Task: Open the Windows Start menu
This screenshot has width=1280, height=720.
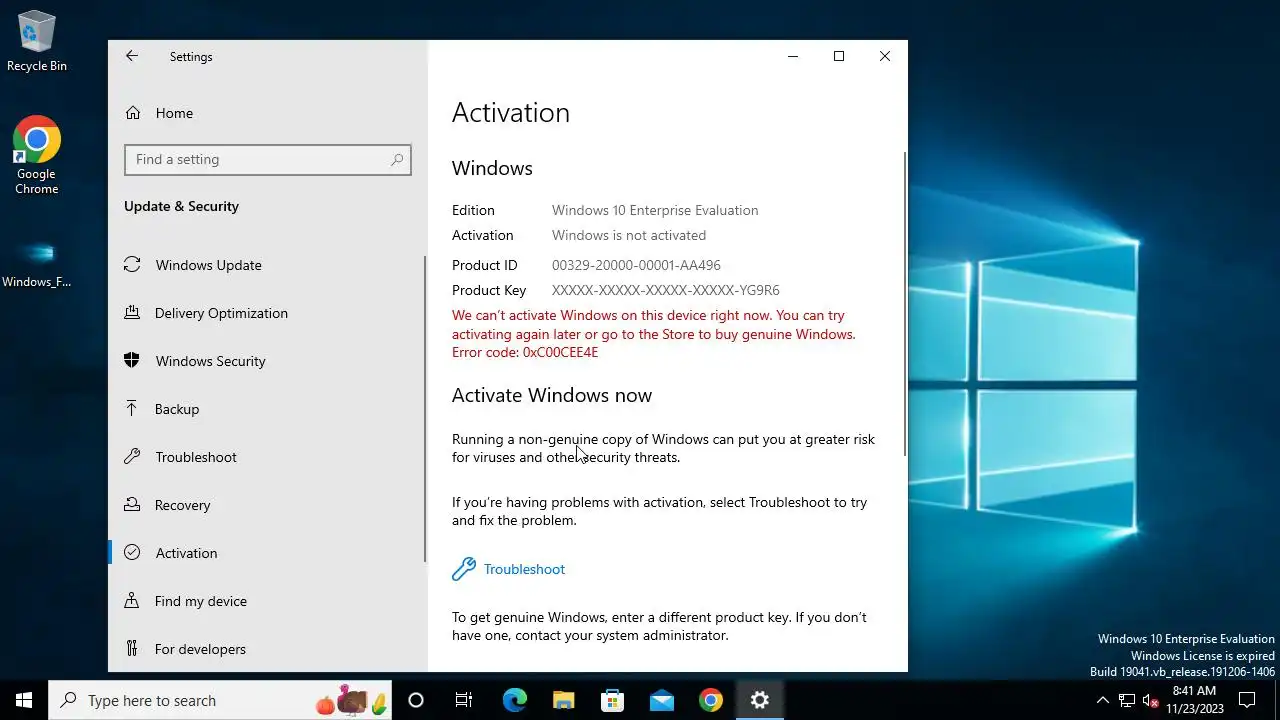Action: point(24,700)
